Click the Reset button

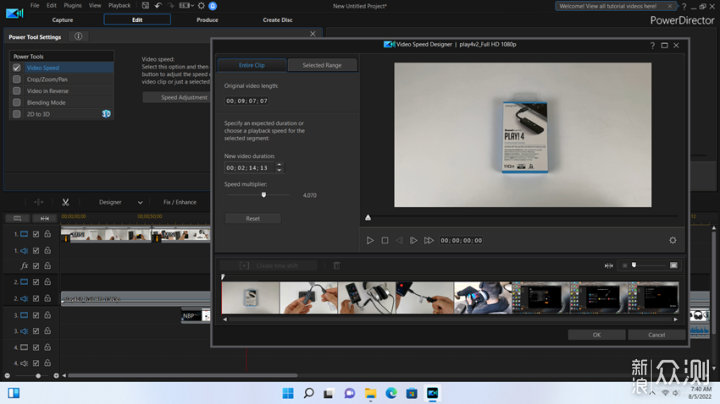(253, 218)
